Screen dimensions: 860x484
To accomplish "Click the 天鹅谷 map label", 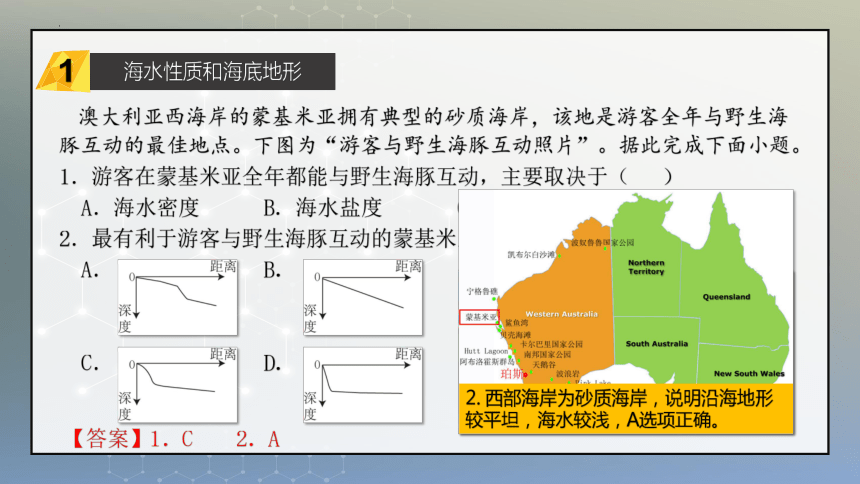I will [544, 364].
